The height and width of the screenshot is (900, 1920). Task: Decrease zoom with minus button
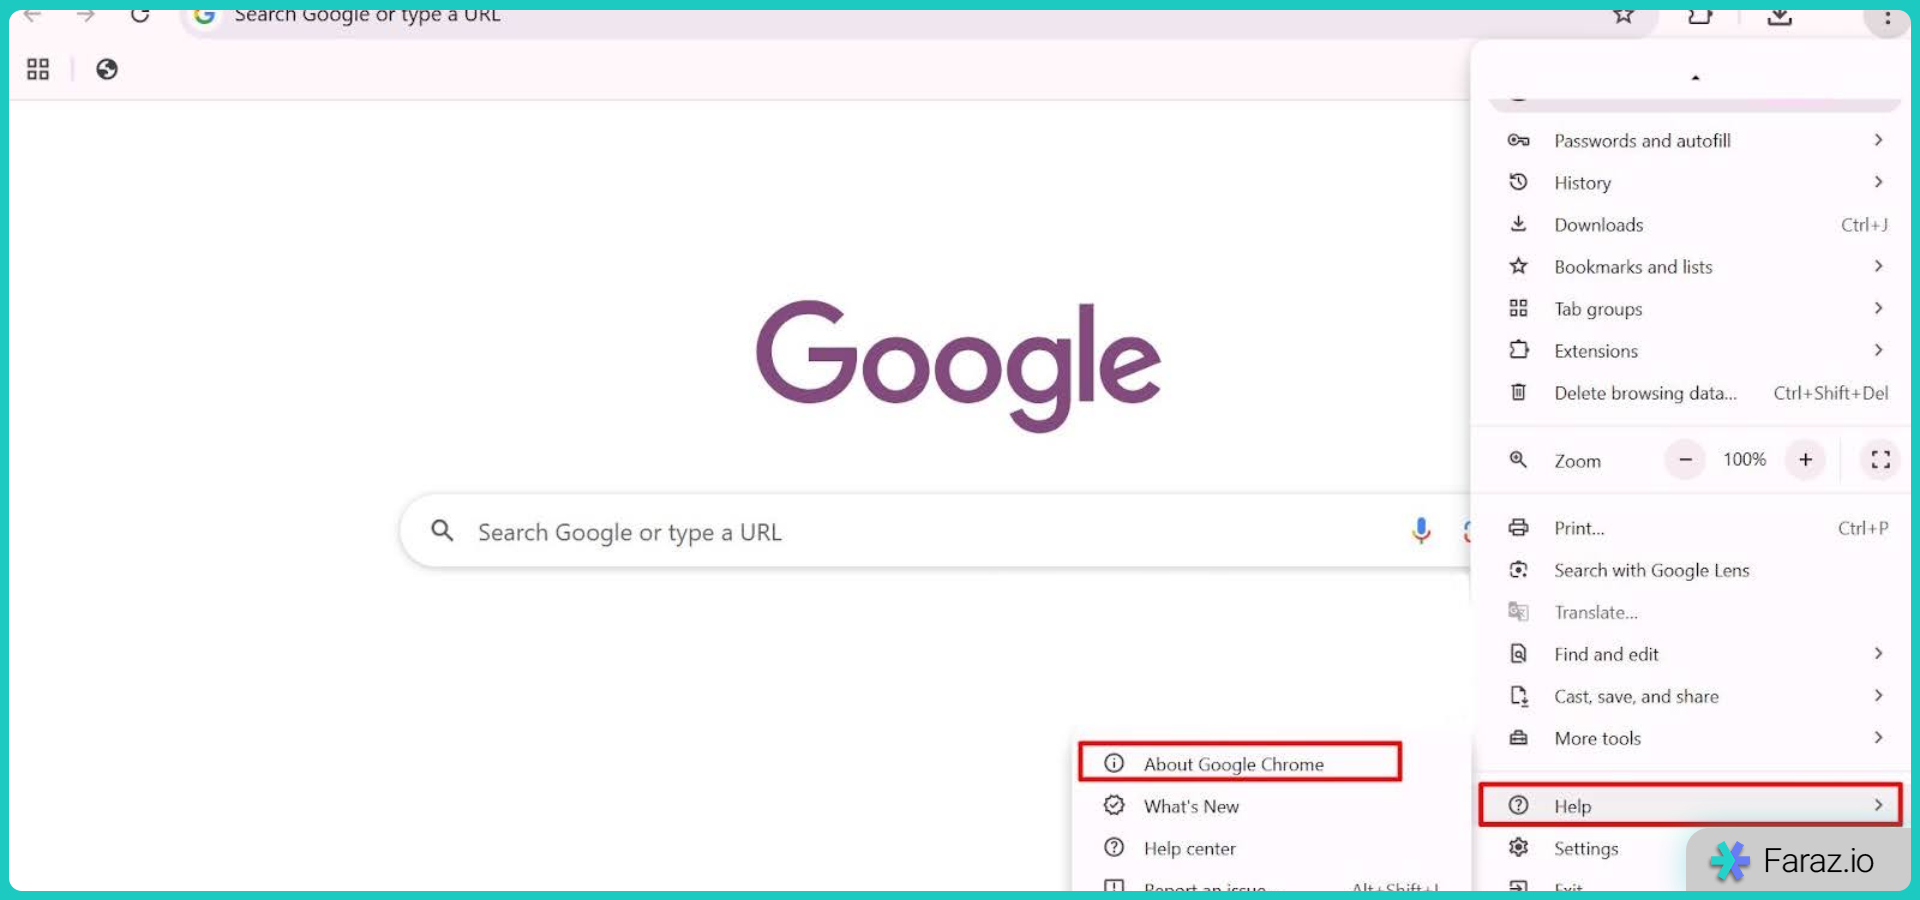pos(1685,460)
